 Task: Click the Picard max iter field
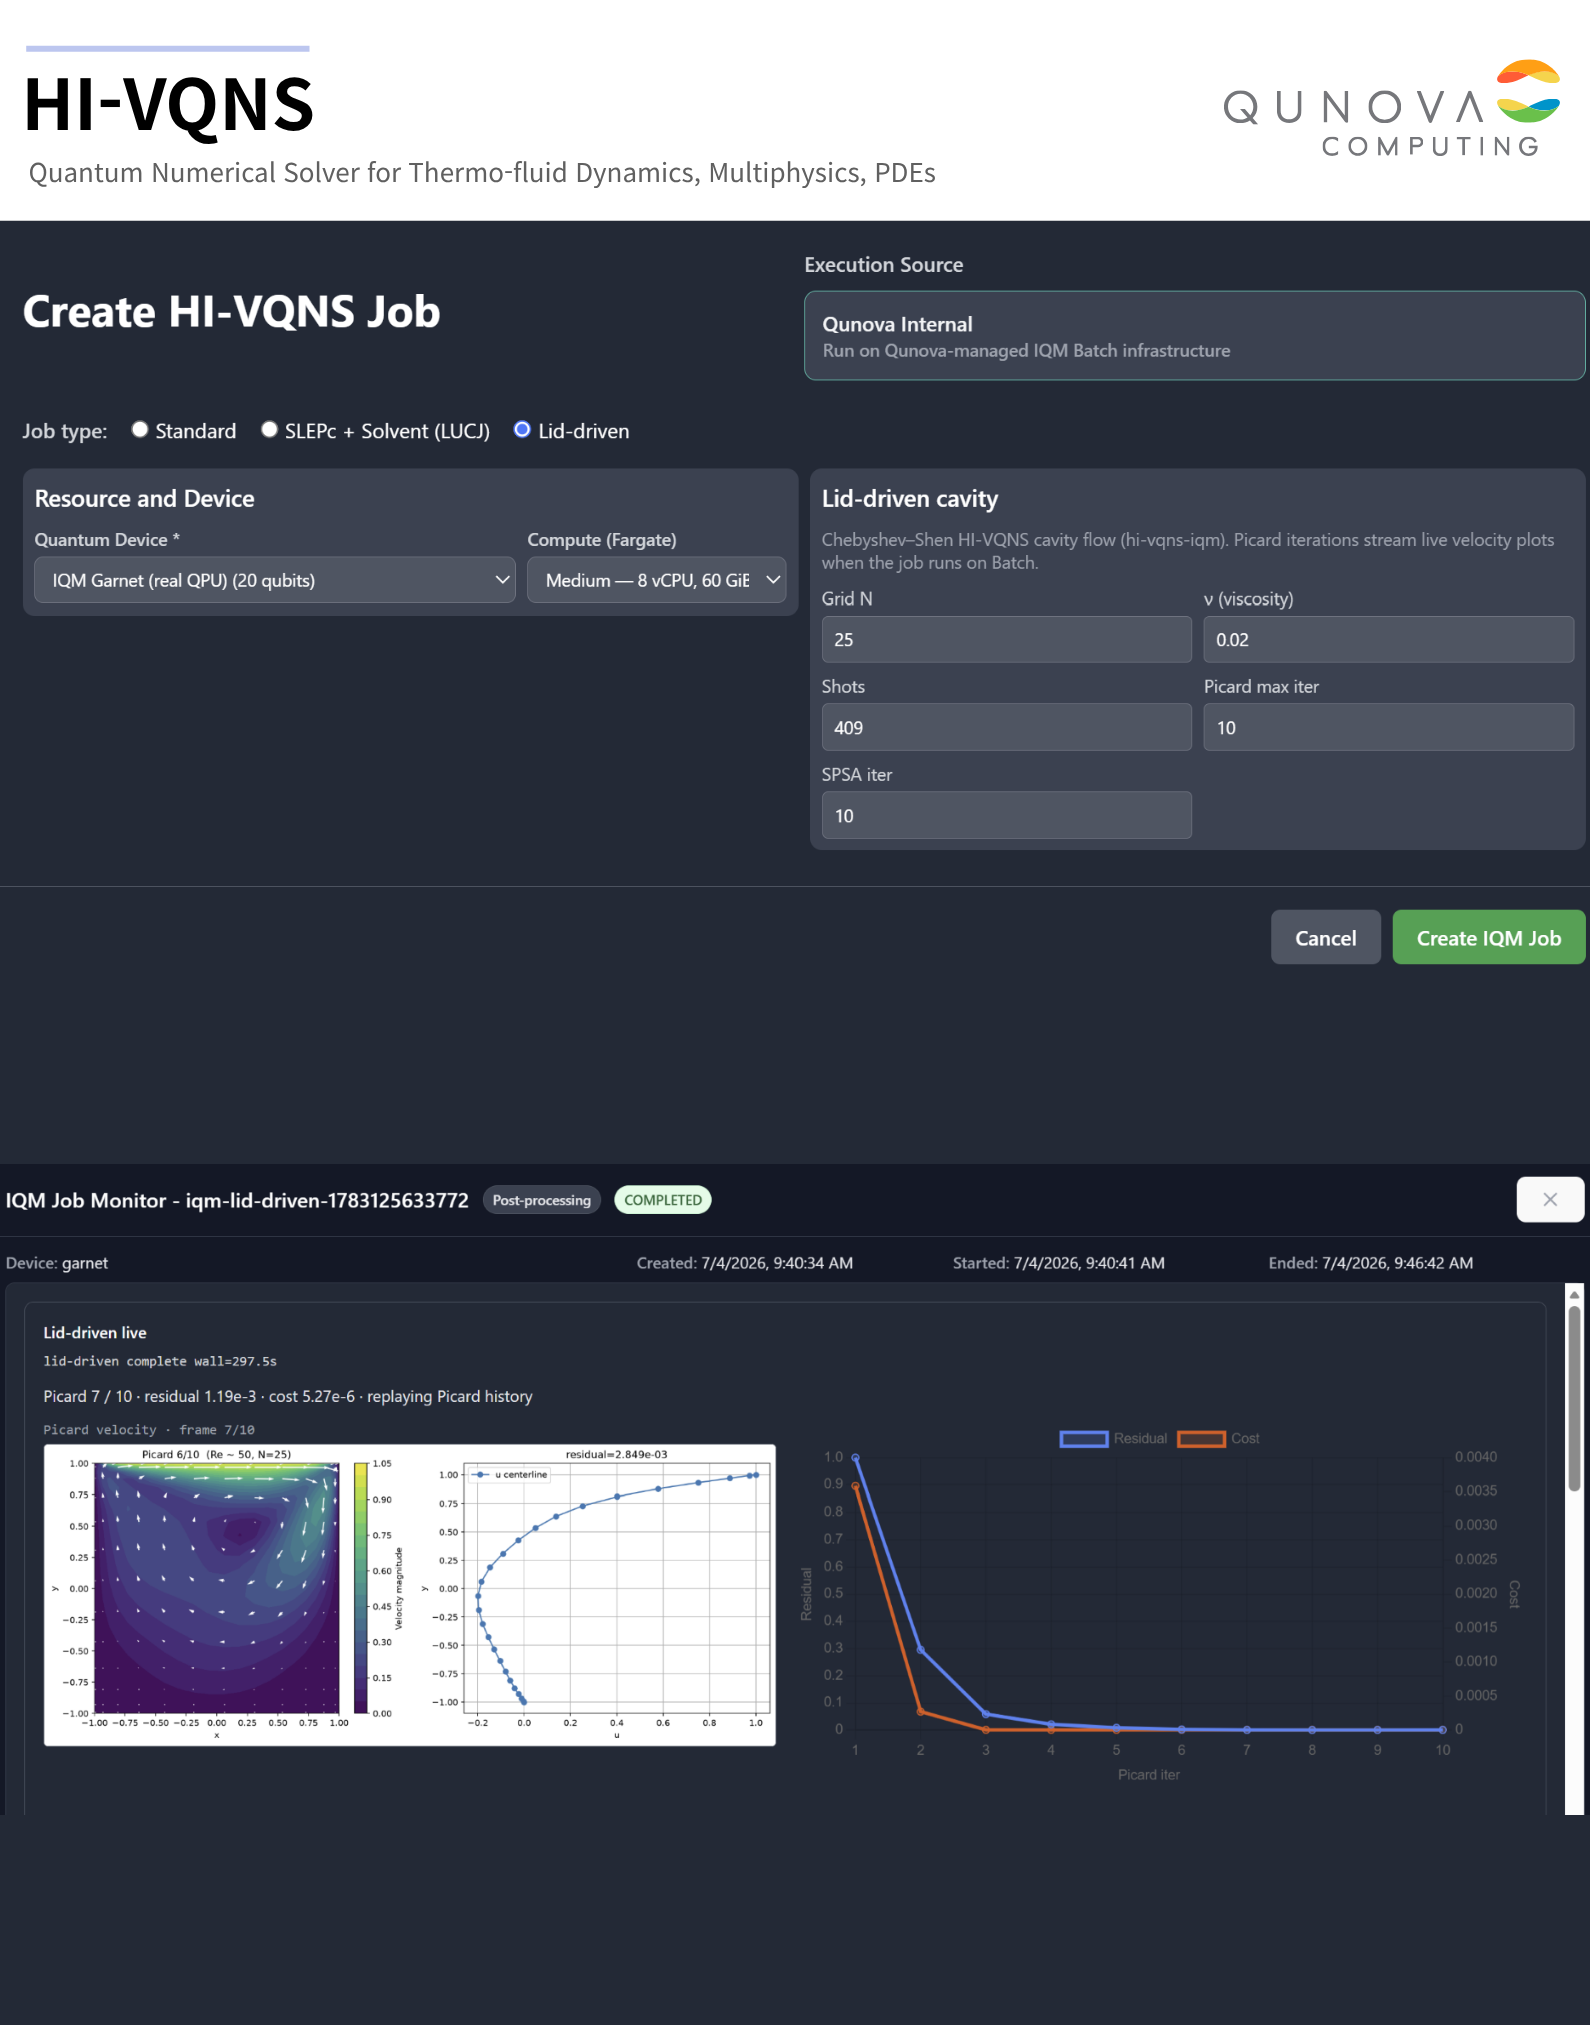tap(1388, 727)
